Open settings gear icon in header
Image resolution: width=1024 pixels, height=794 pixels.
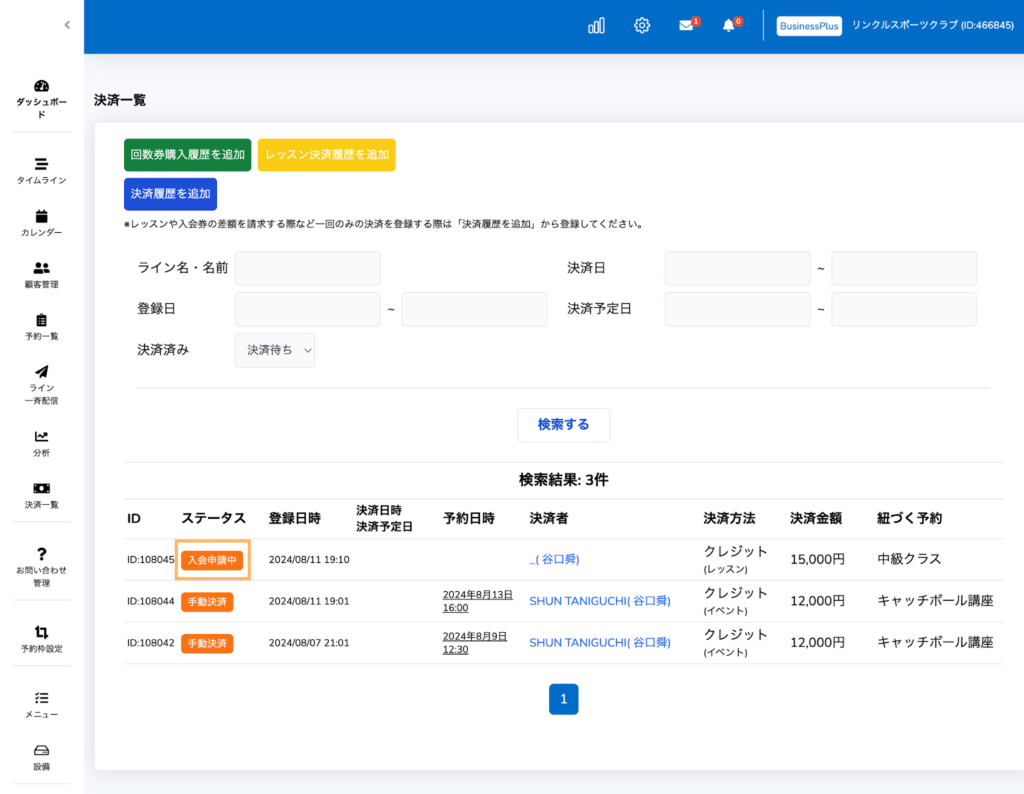click(x=642, y=25)
